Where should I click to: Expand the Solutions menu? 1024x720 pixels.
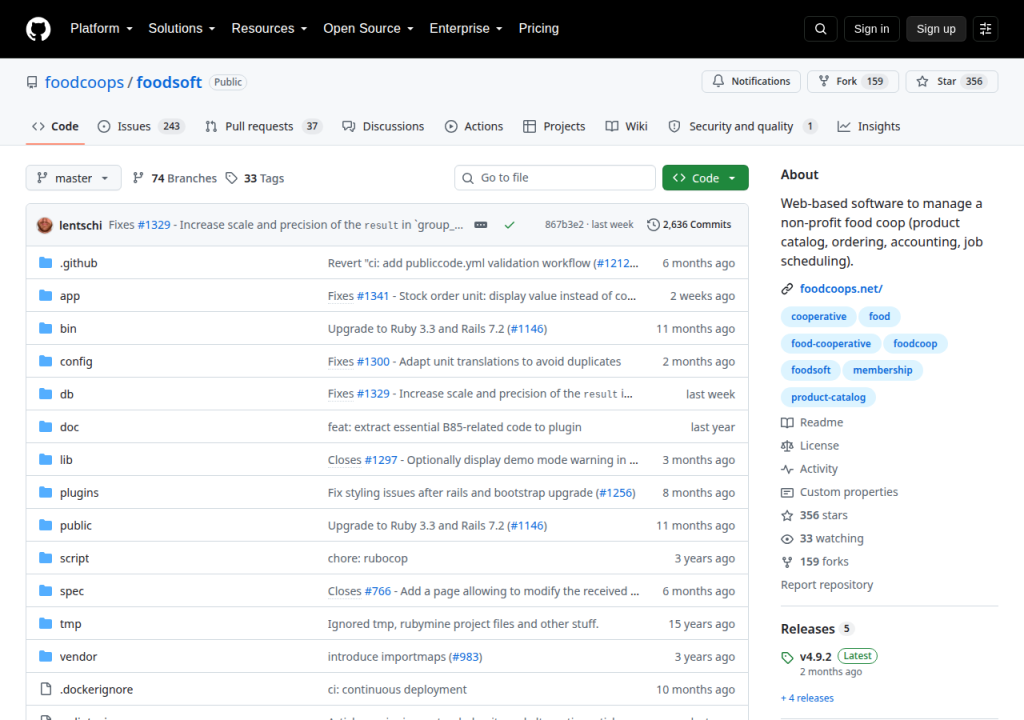pyautogui.click(x=182, y=29)
